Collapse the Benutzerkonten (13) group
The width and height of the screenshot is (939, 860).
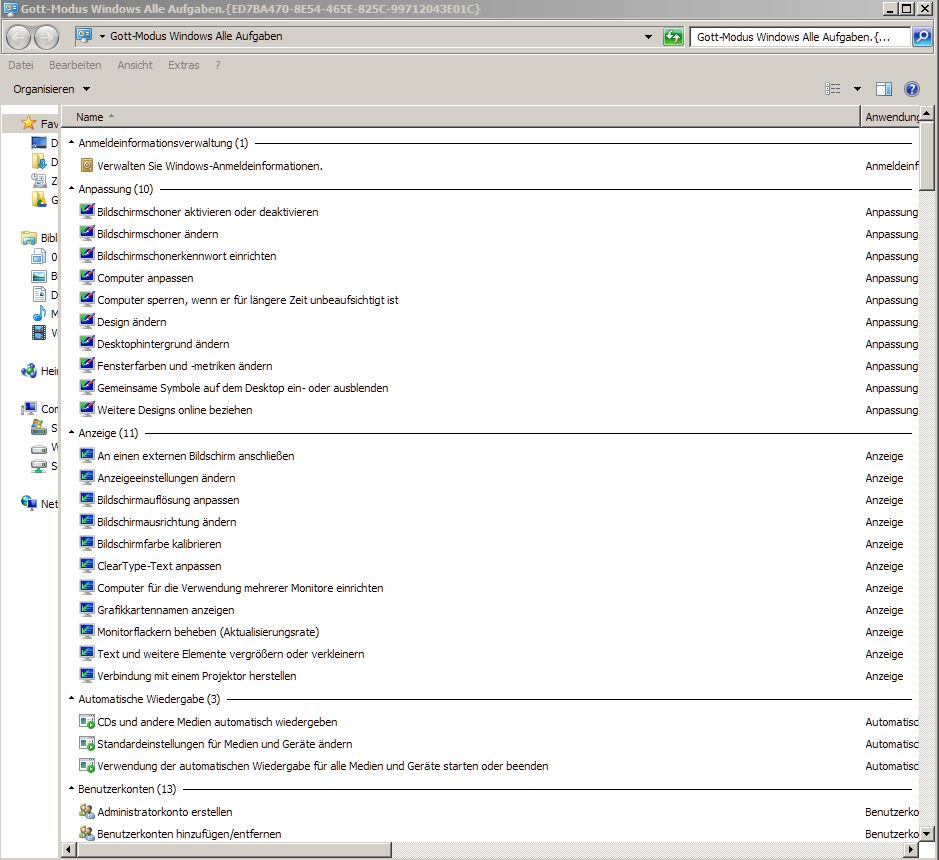[71, 788]
